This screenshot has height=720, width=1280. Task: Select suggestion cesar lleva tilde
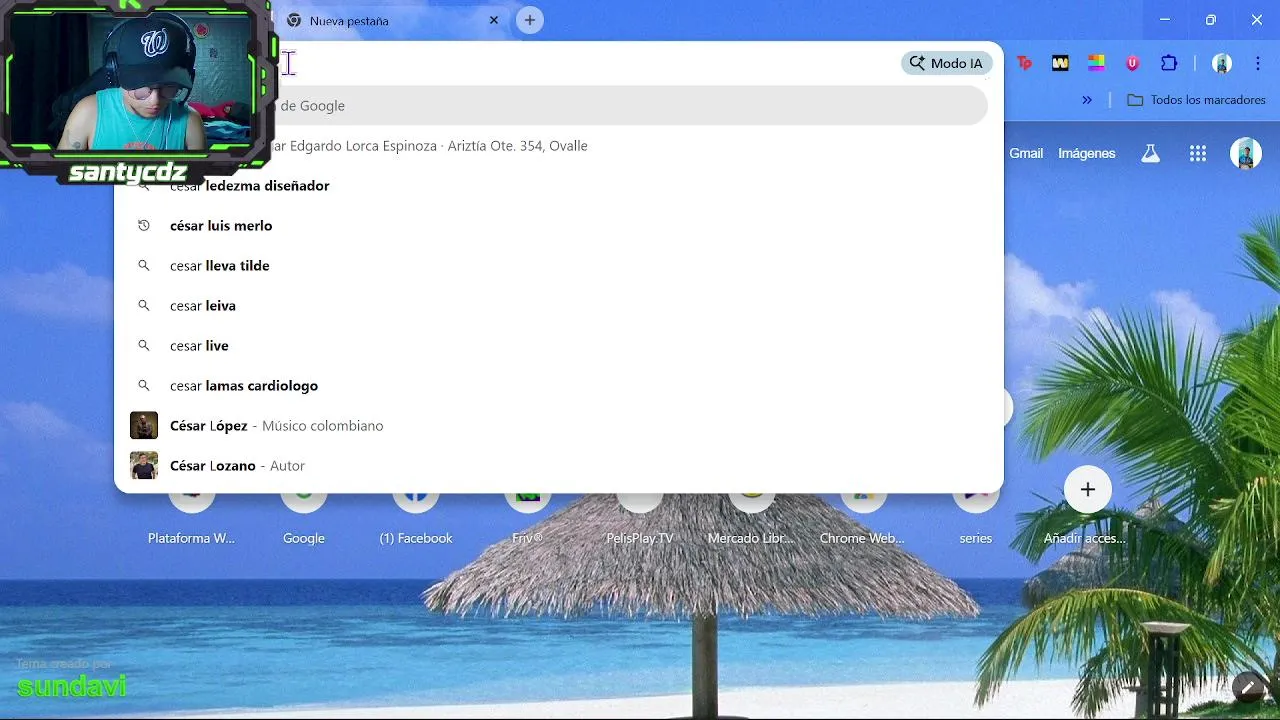click(559, 266)
